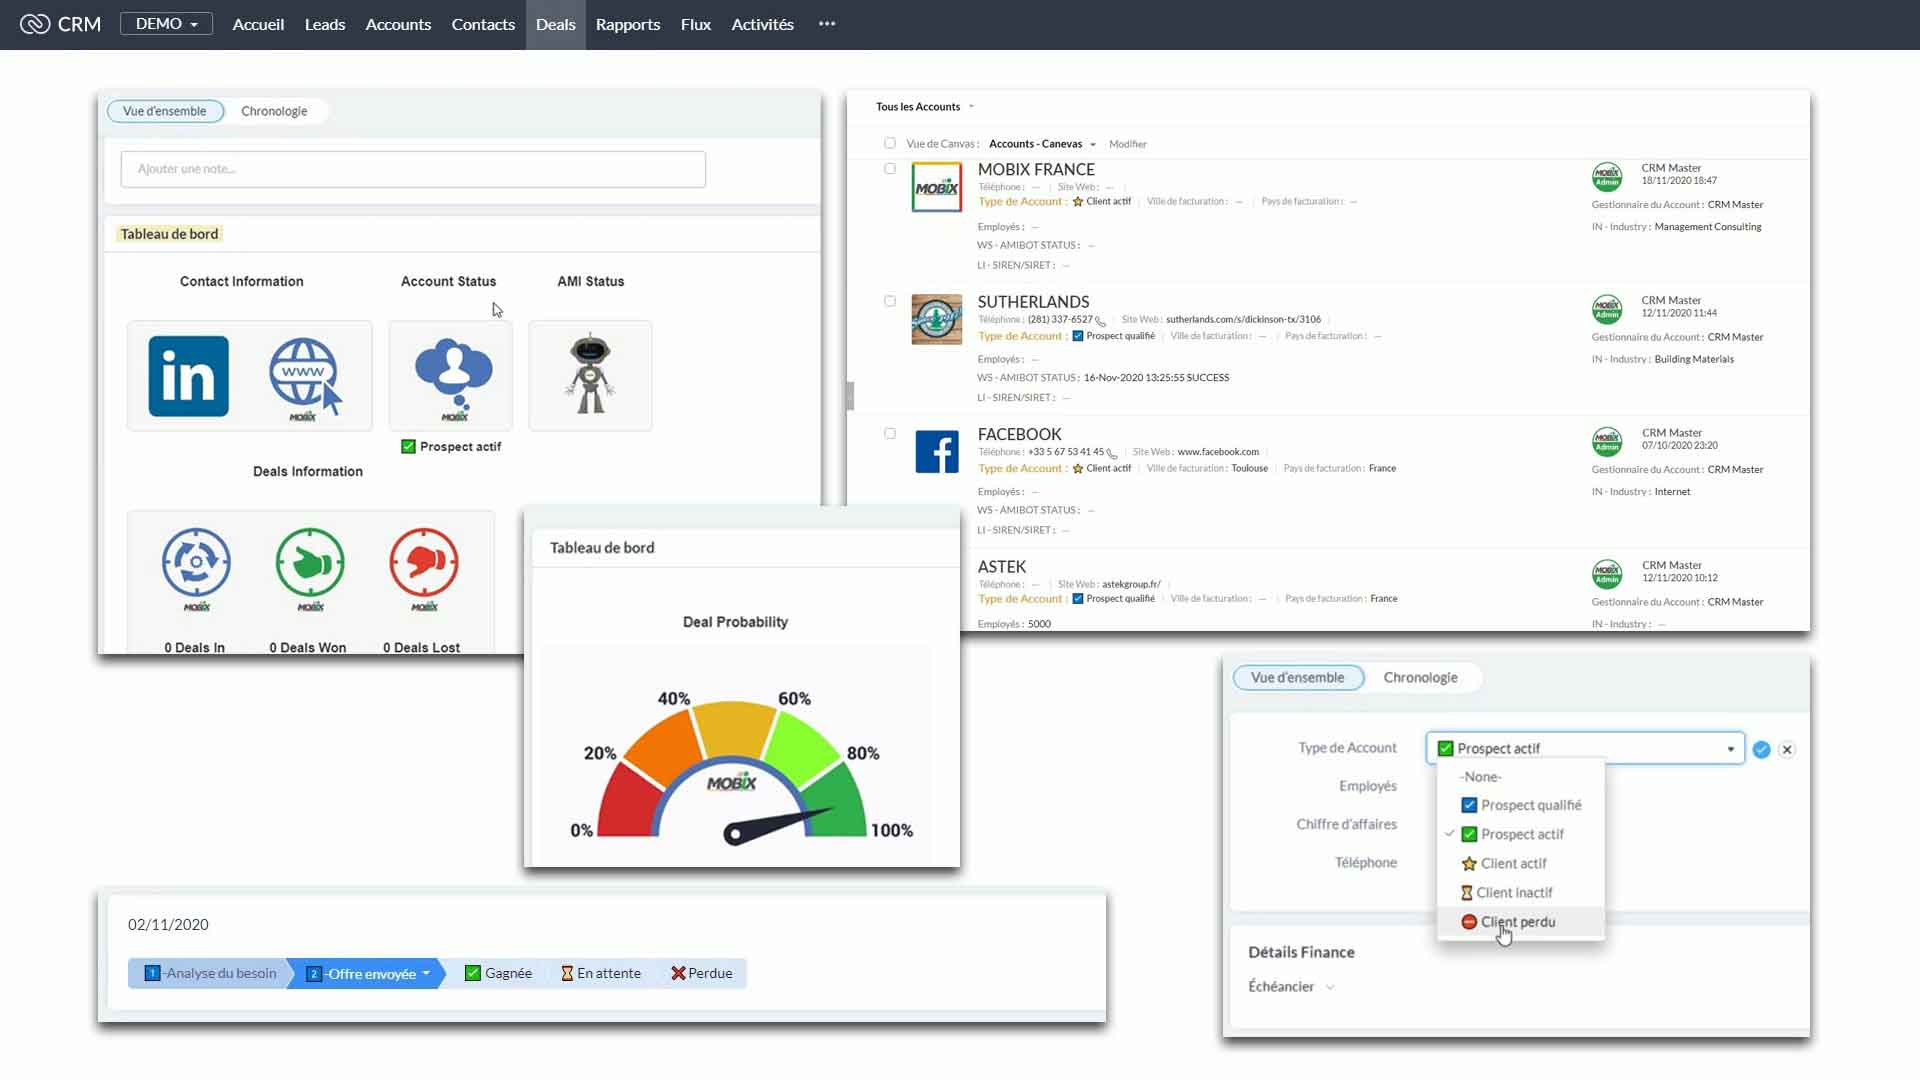Tick the MOBIX FRANCE row checkbox
The width and height of the screenshot is (1920, 1080).
coord(890,169)
